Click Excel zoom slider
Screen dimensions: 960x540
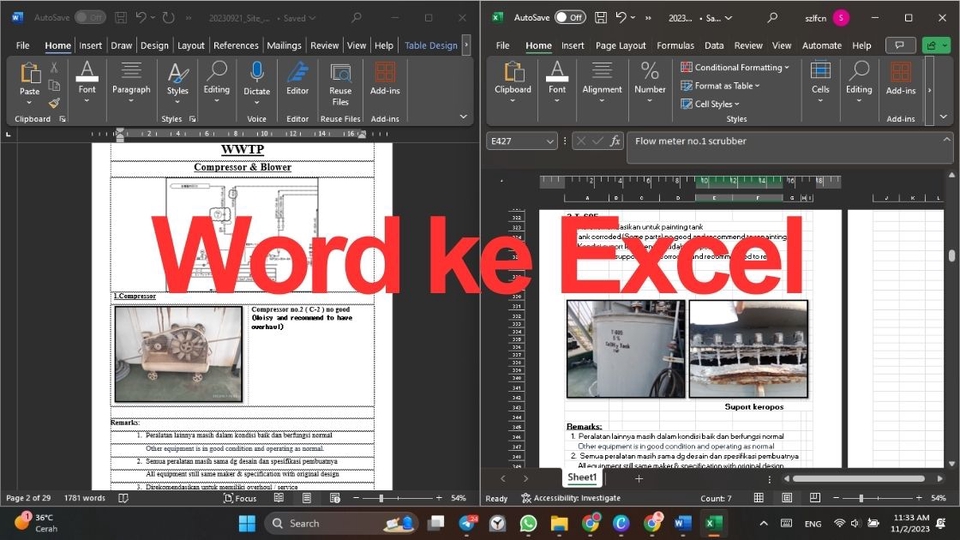[877, 498]
